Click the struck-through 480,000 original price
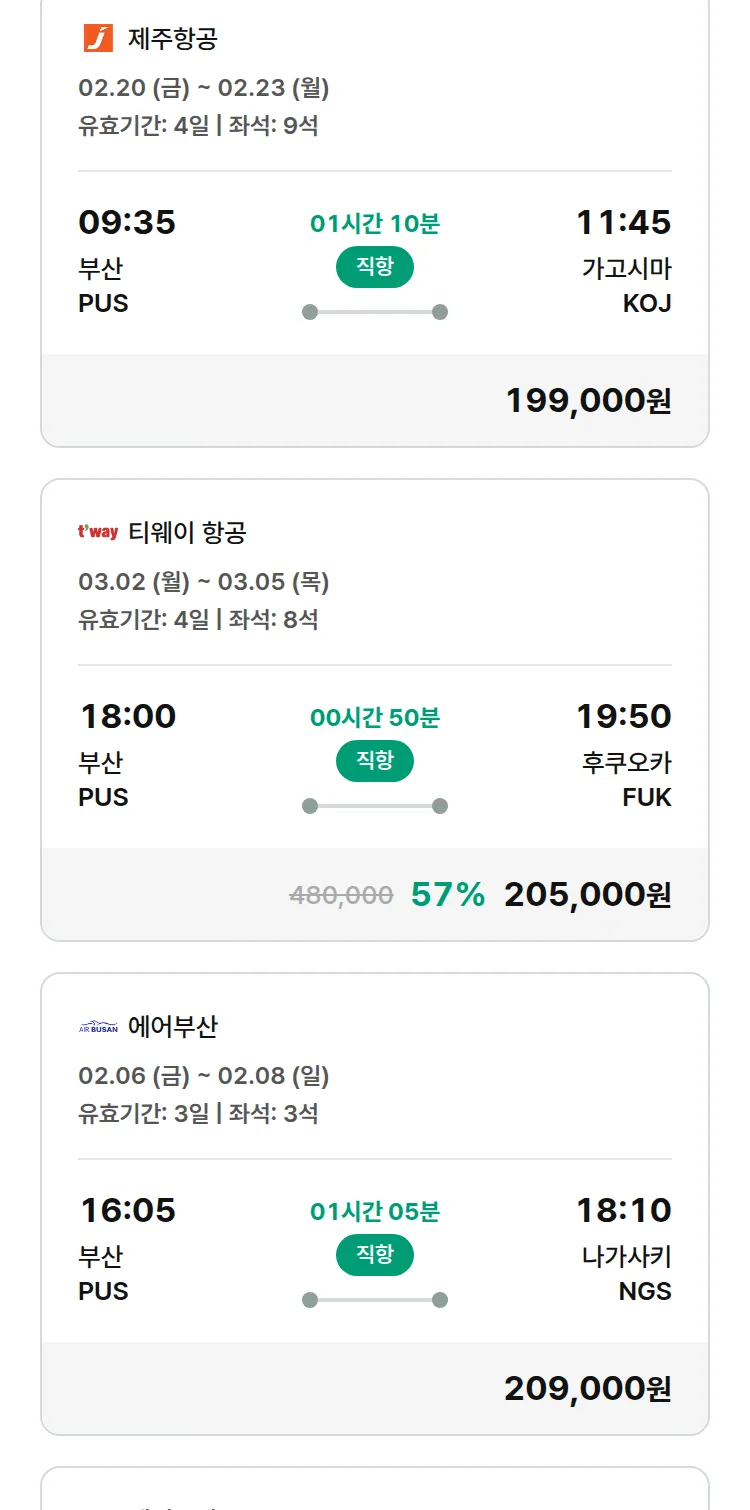This screenshot has height=1510, width=750. coord(341,895)
